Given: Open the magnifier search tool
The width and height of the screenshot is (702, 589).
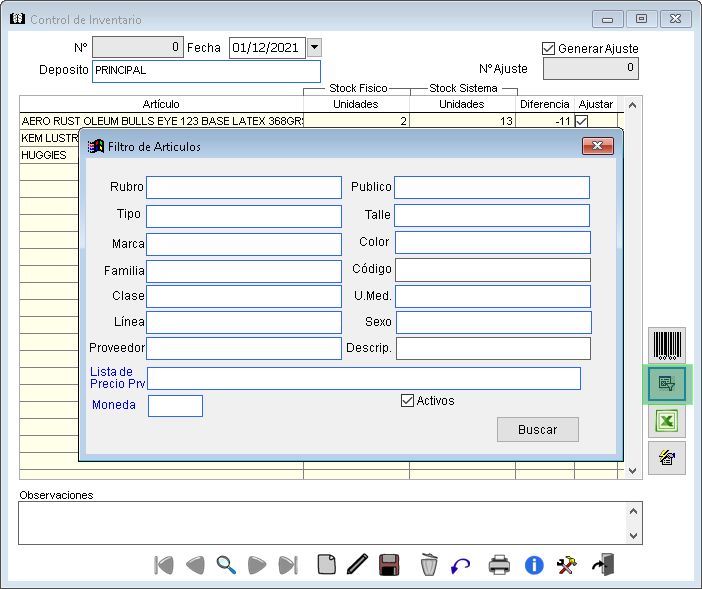Looking at the screenshot, I should (226, 565).
